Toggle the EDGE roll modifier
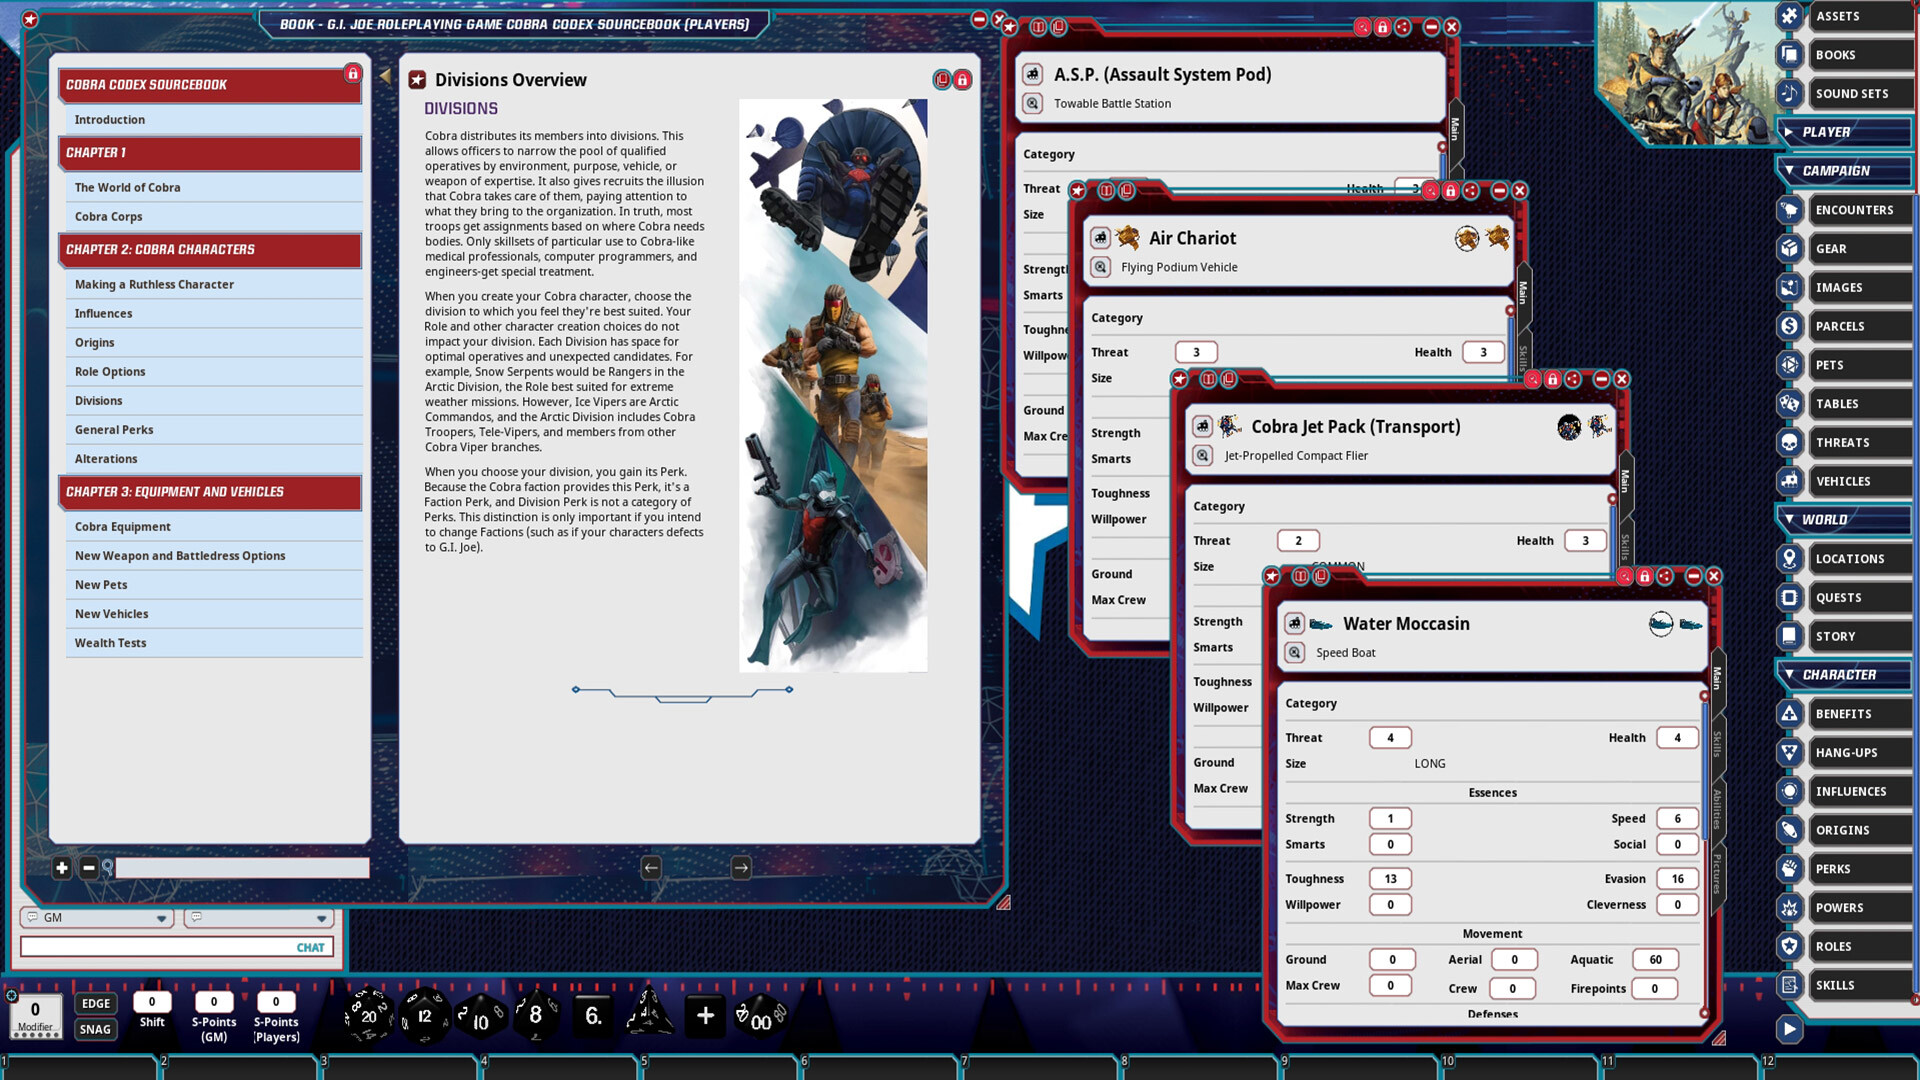This screenshot has height=1080, width=1920. click(x=96, y=1003)
